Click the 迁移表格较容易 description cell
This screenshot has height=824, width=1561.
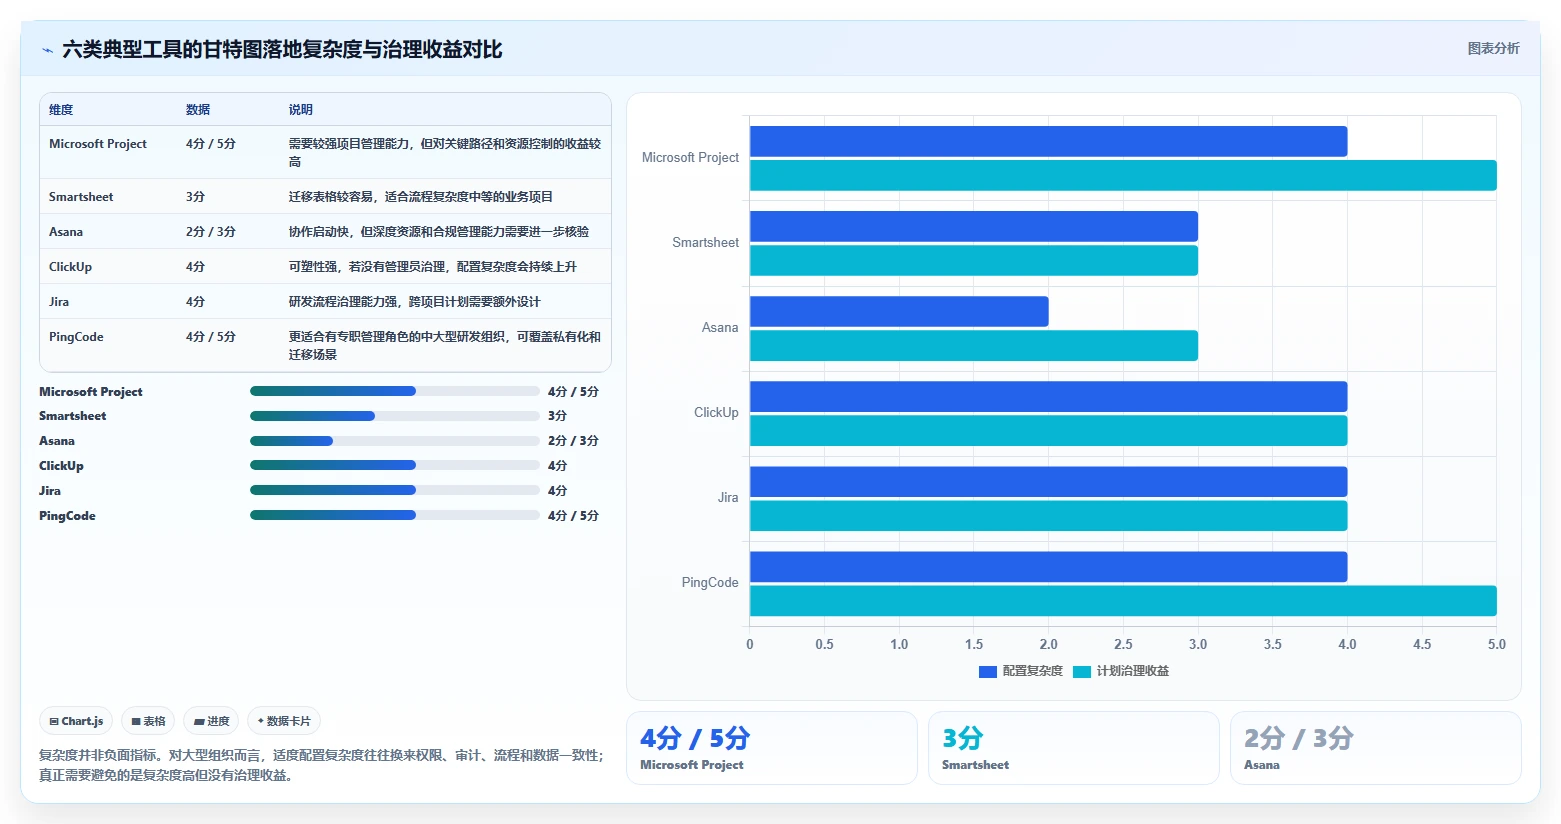(421, 197)
